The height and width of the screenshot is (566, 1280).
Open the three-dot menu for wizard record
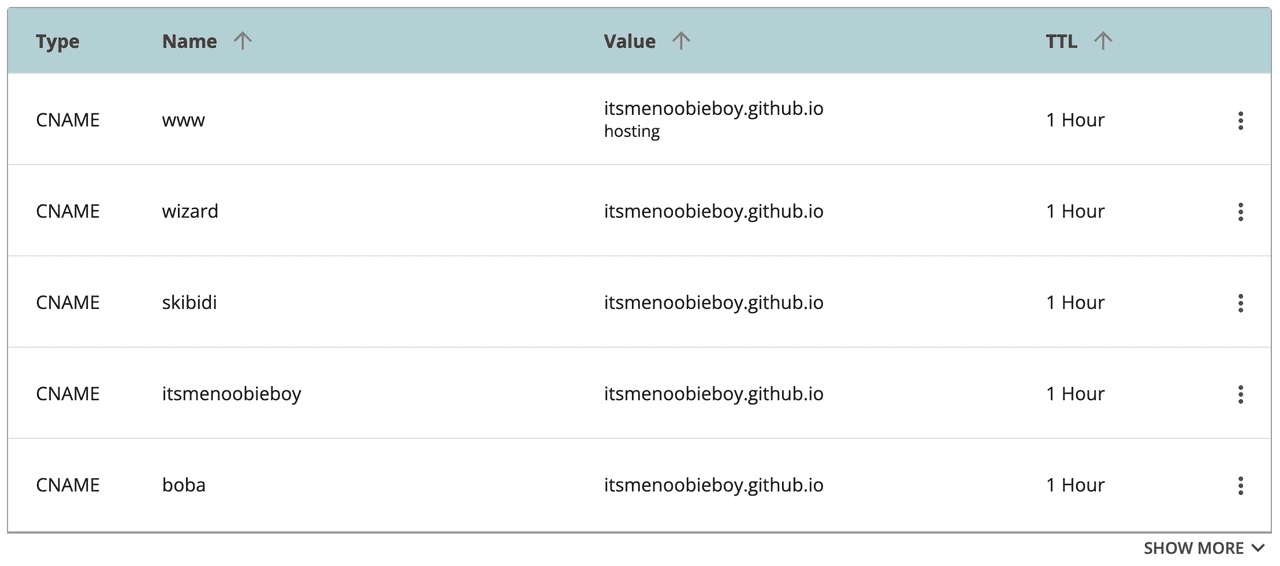1240,212
